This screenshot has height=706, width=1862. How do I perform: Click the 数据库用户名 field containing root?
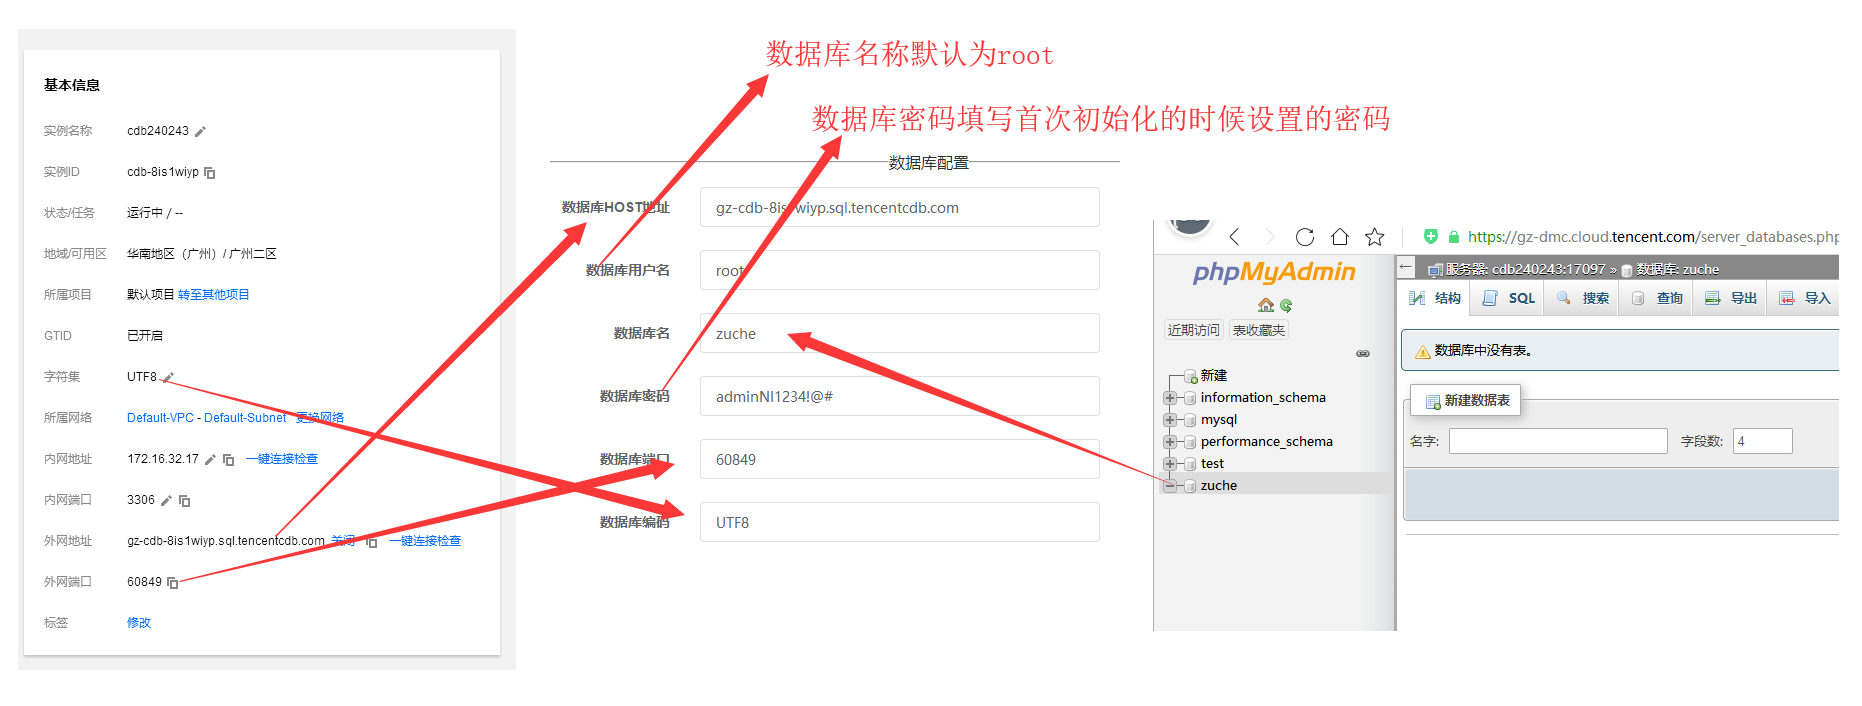coord(900,270)
